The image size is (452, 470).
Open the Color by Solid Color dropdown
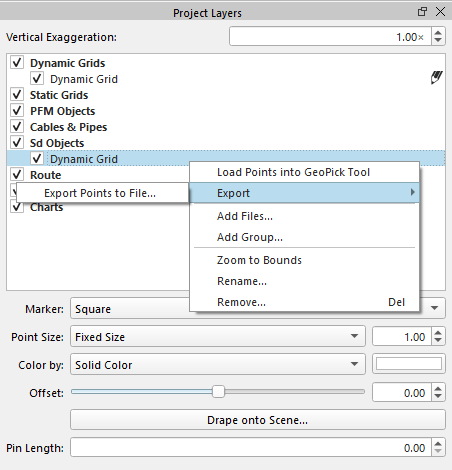click(x=218, y=364)
